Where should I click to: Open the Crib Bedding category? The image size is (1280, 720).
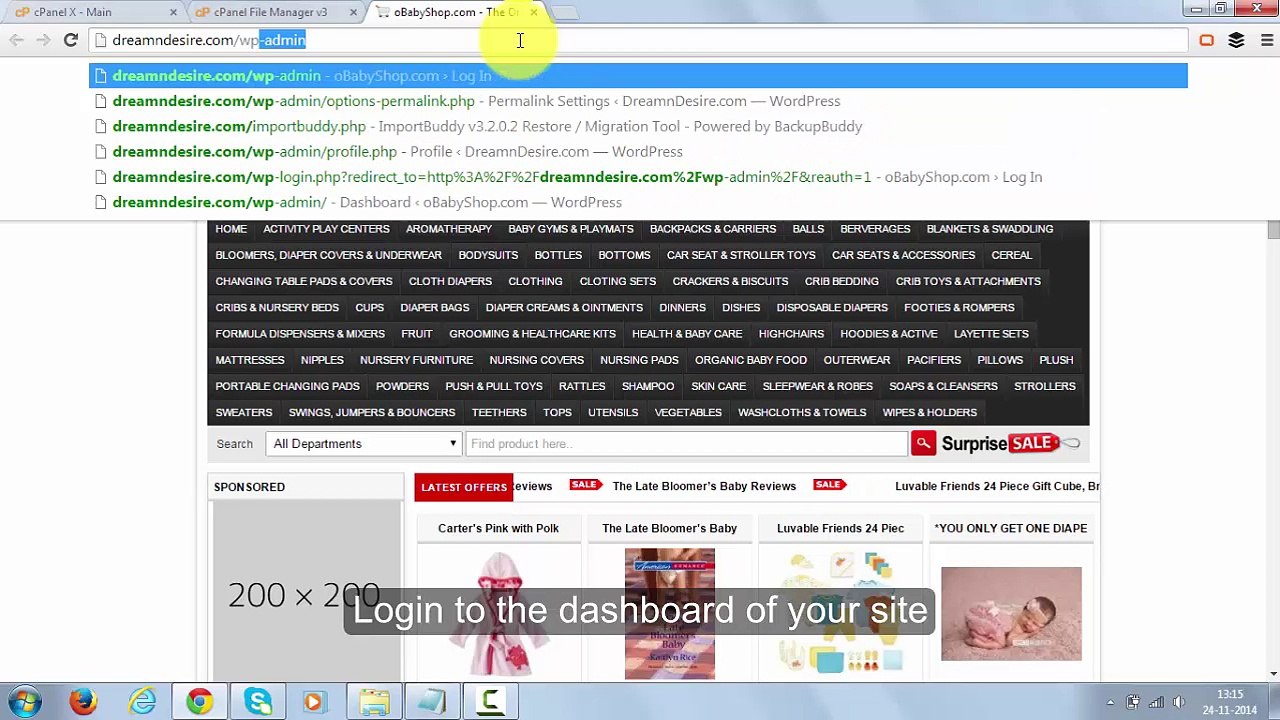[842, 281]
